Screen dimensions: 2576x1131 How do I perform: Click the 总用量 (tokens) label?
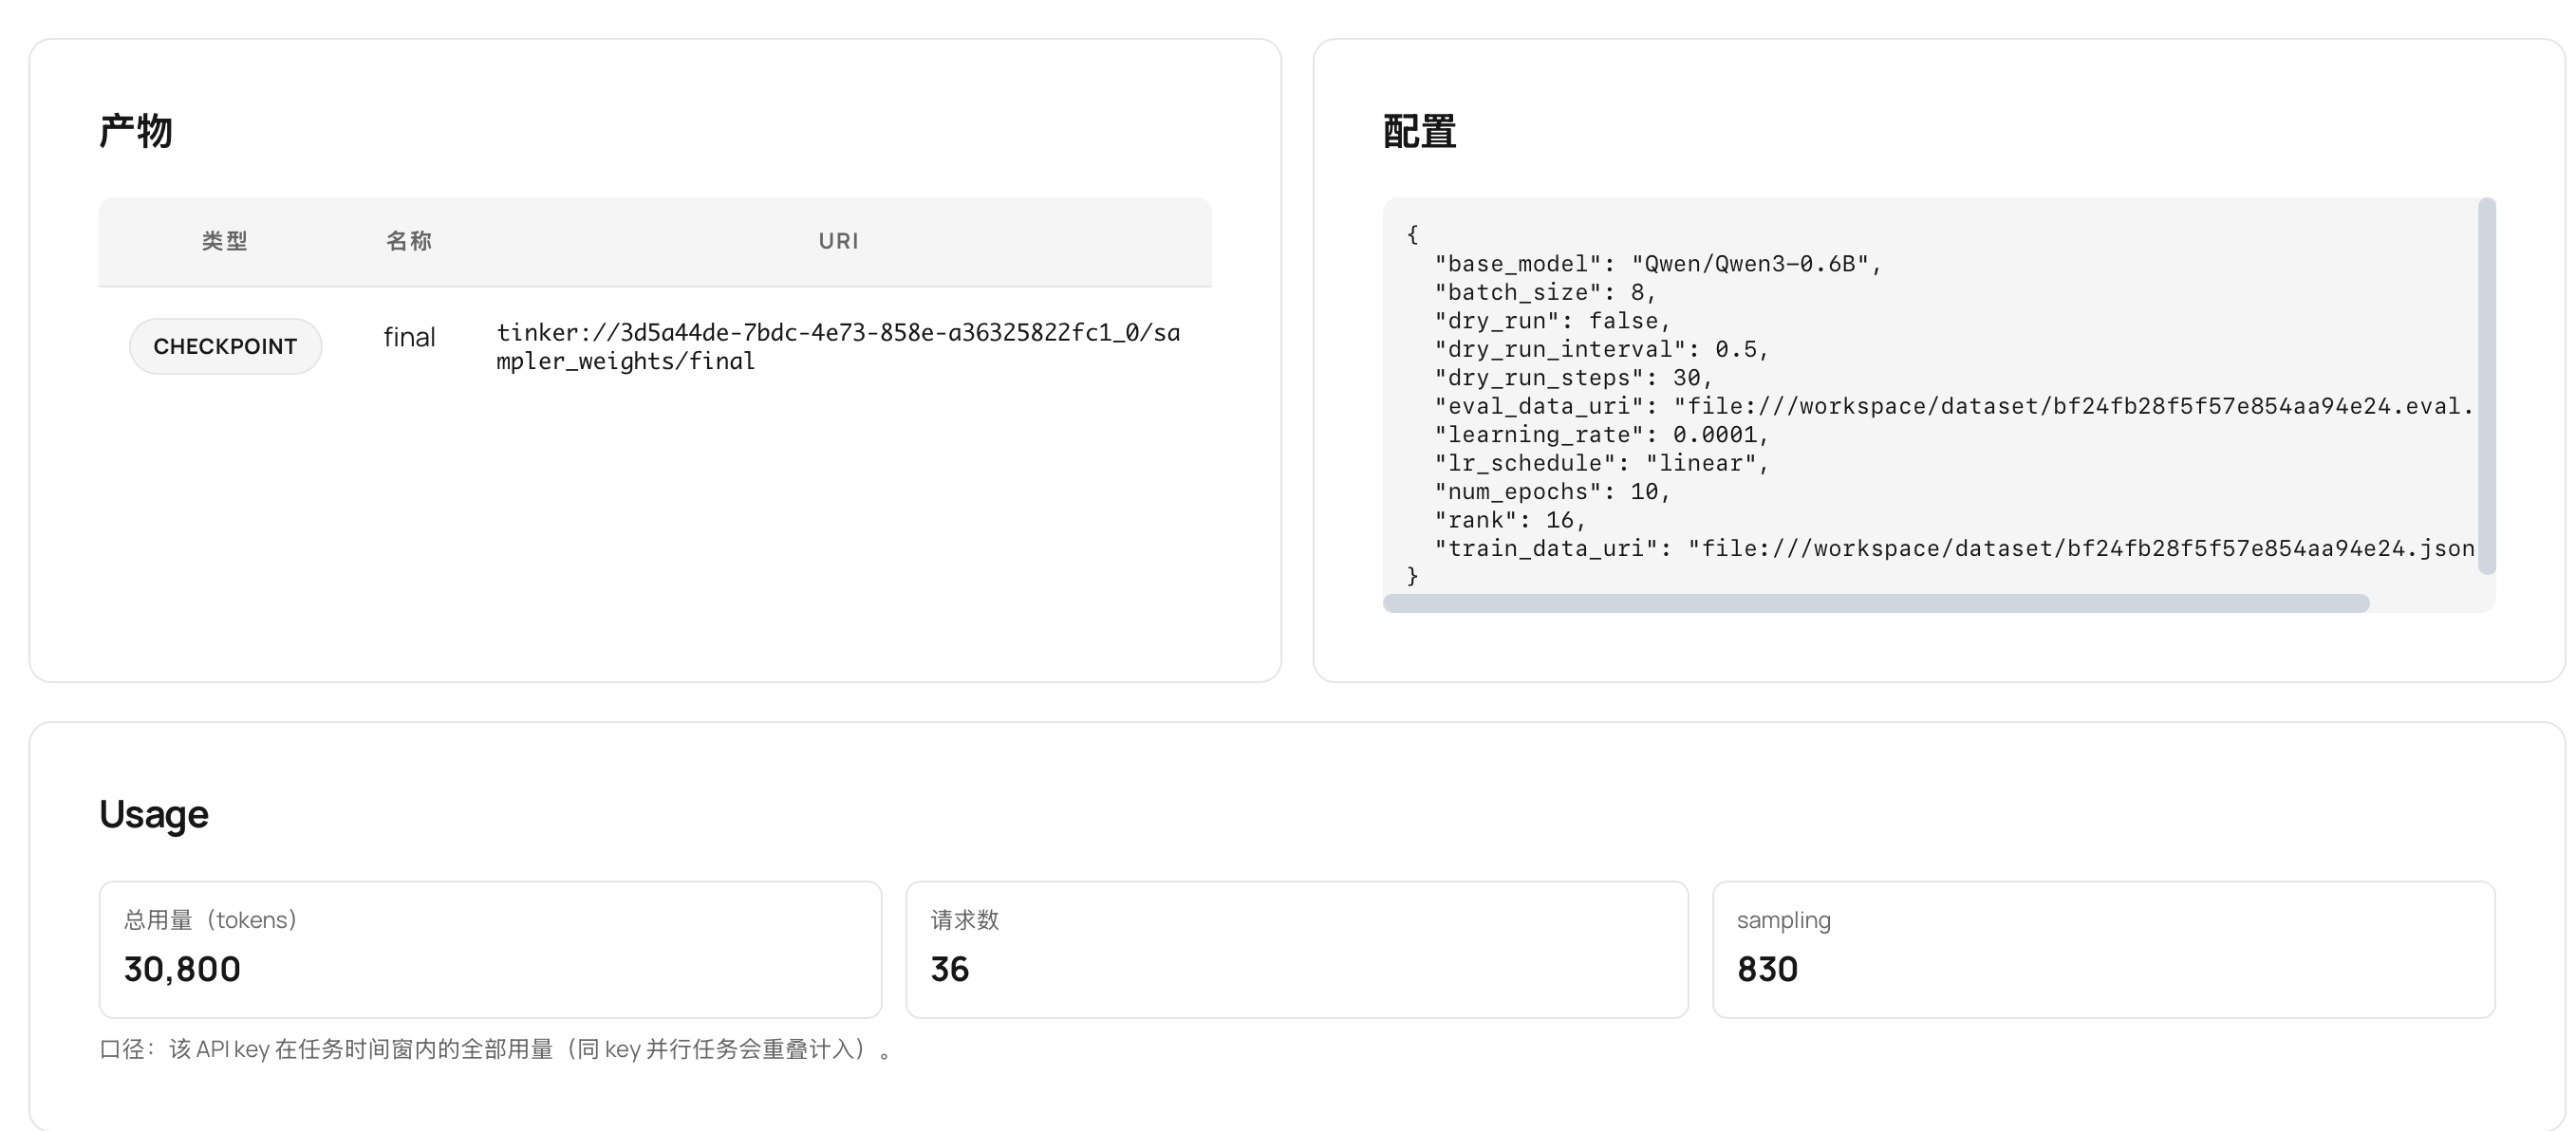point(211,920)
